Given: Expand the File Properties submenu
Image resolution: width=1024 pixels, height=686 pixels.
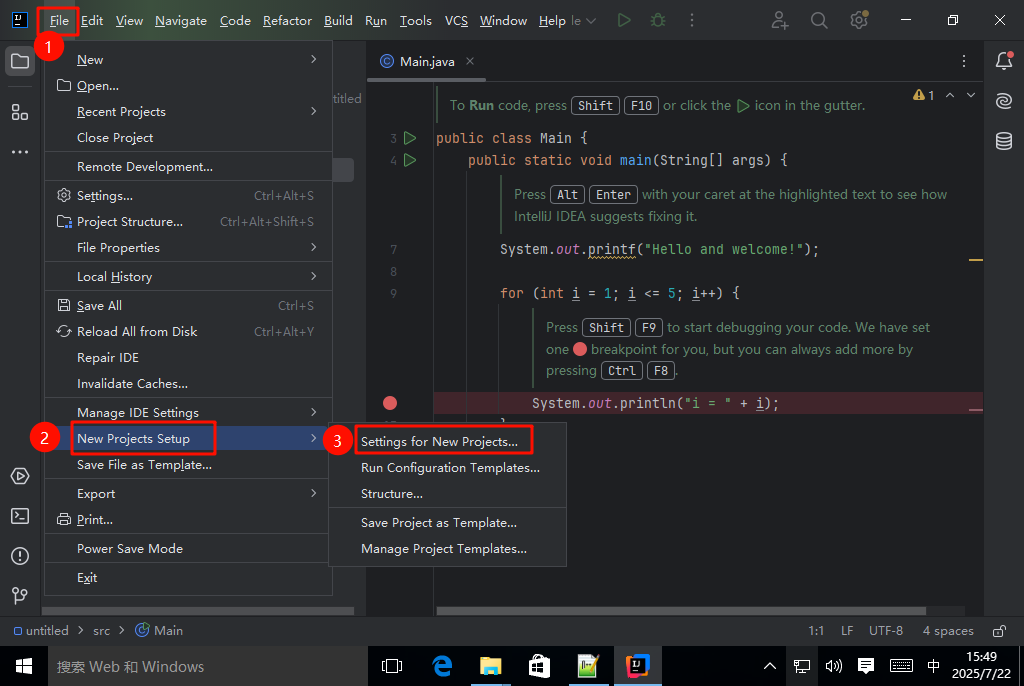Looking at the screenshot, I should point(188,248).
